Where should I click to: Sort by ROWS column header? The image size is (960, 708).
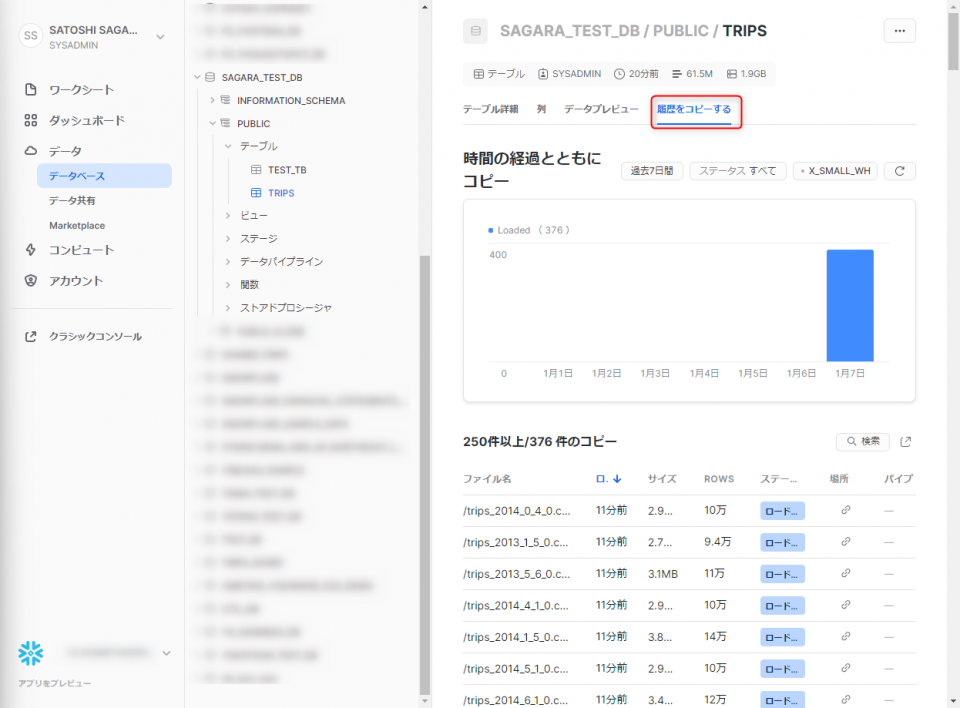[719, 479]
